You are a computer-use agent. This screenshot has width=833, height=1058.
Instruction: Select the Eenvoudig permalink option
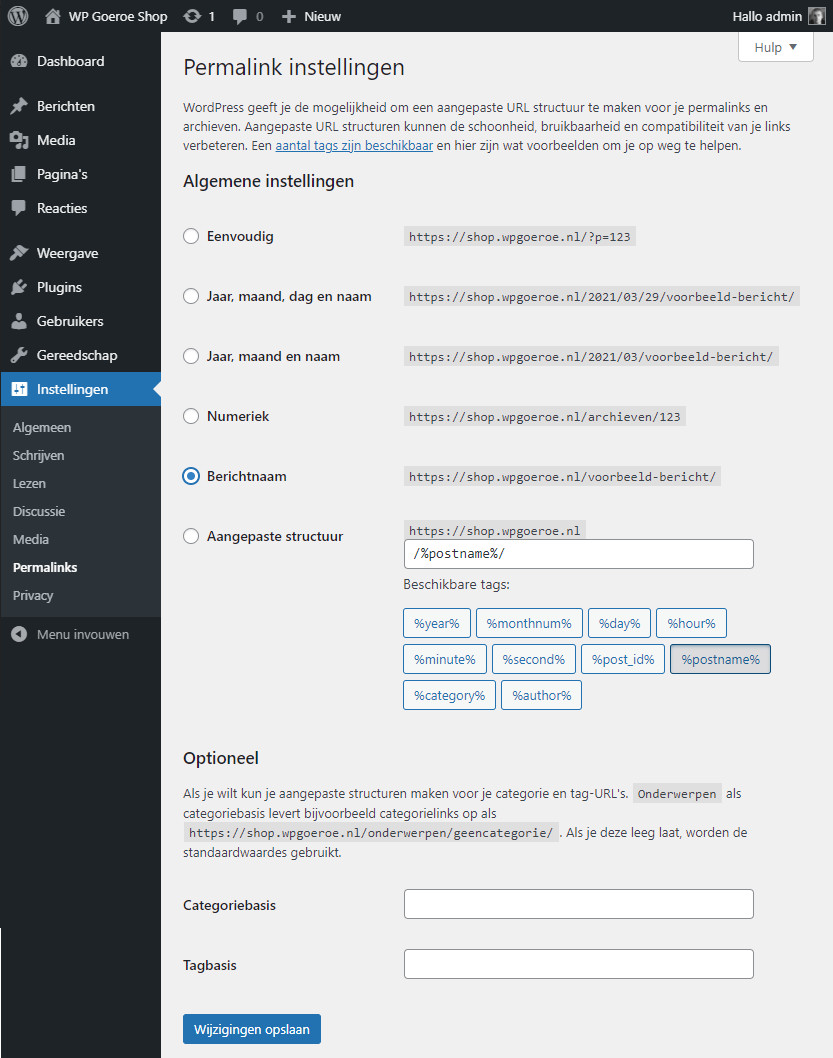191,237
